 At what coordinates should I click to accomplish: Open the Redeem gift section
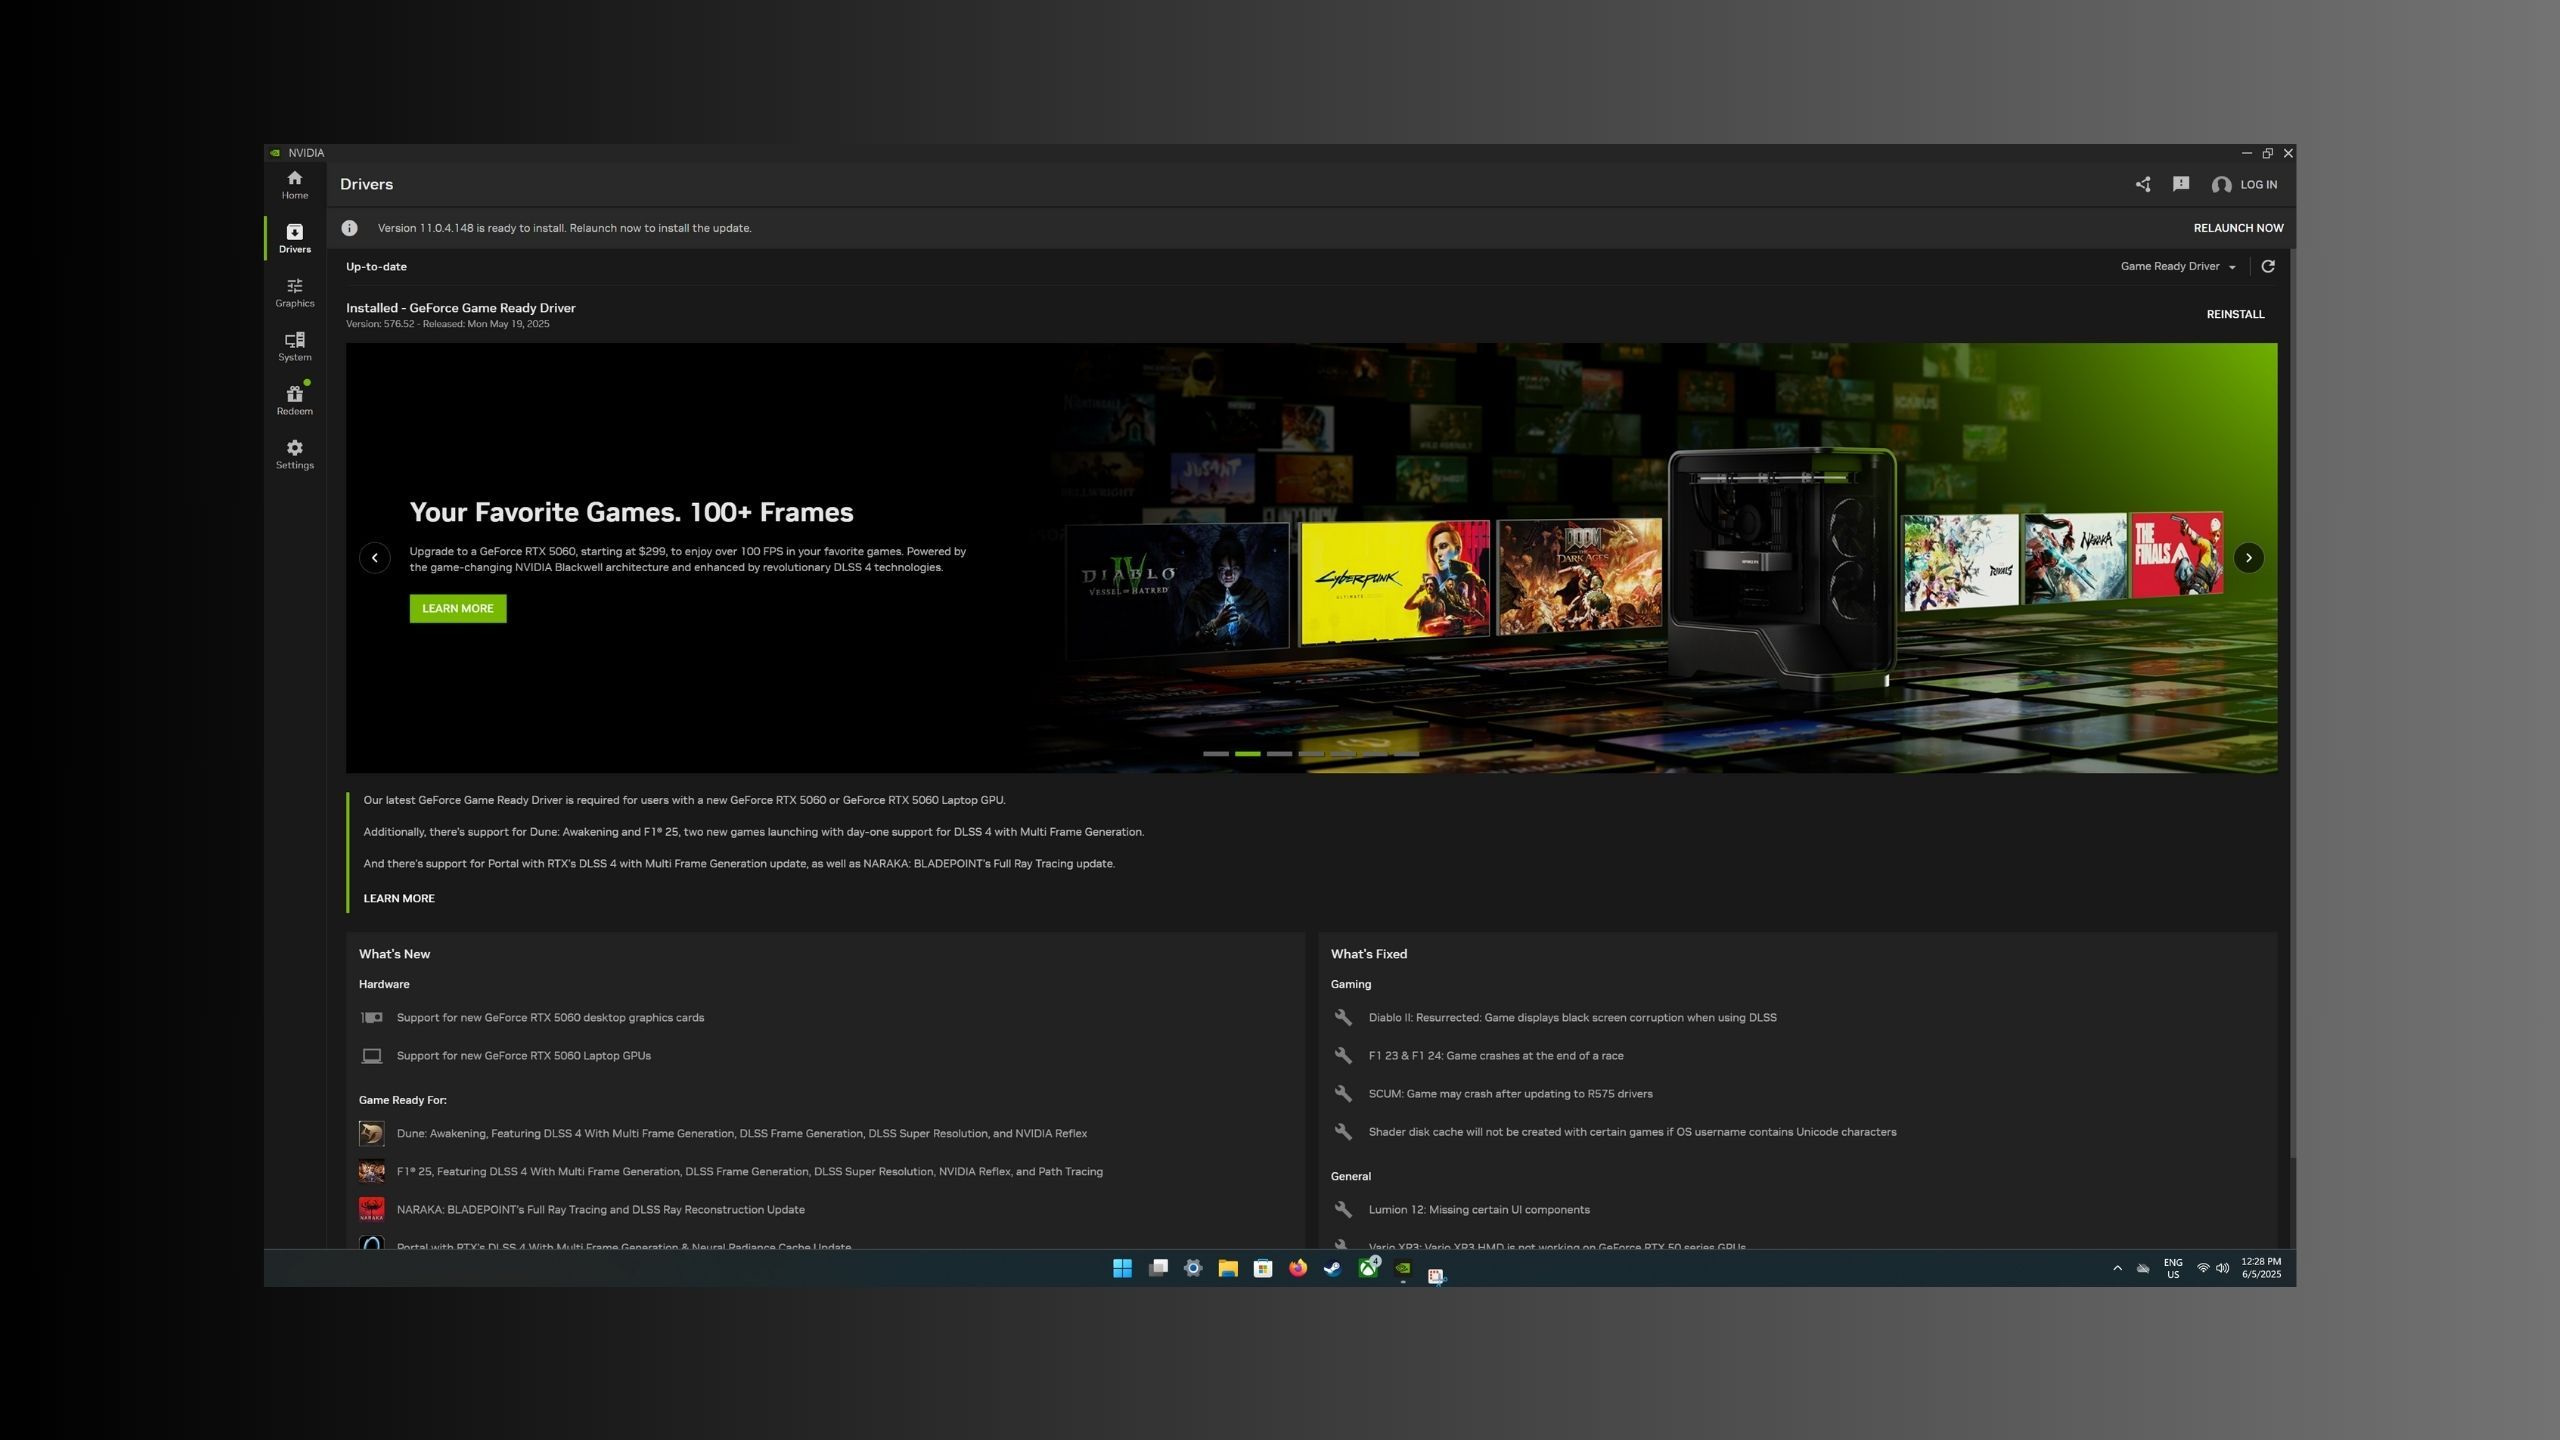coord(294,401)
